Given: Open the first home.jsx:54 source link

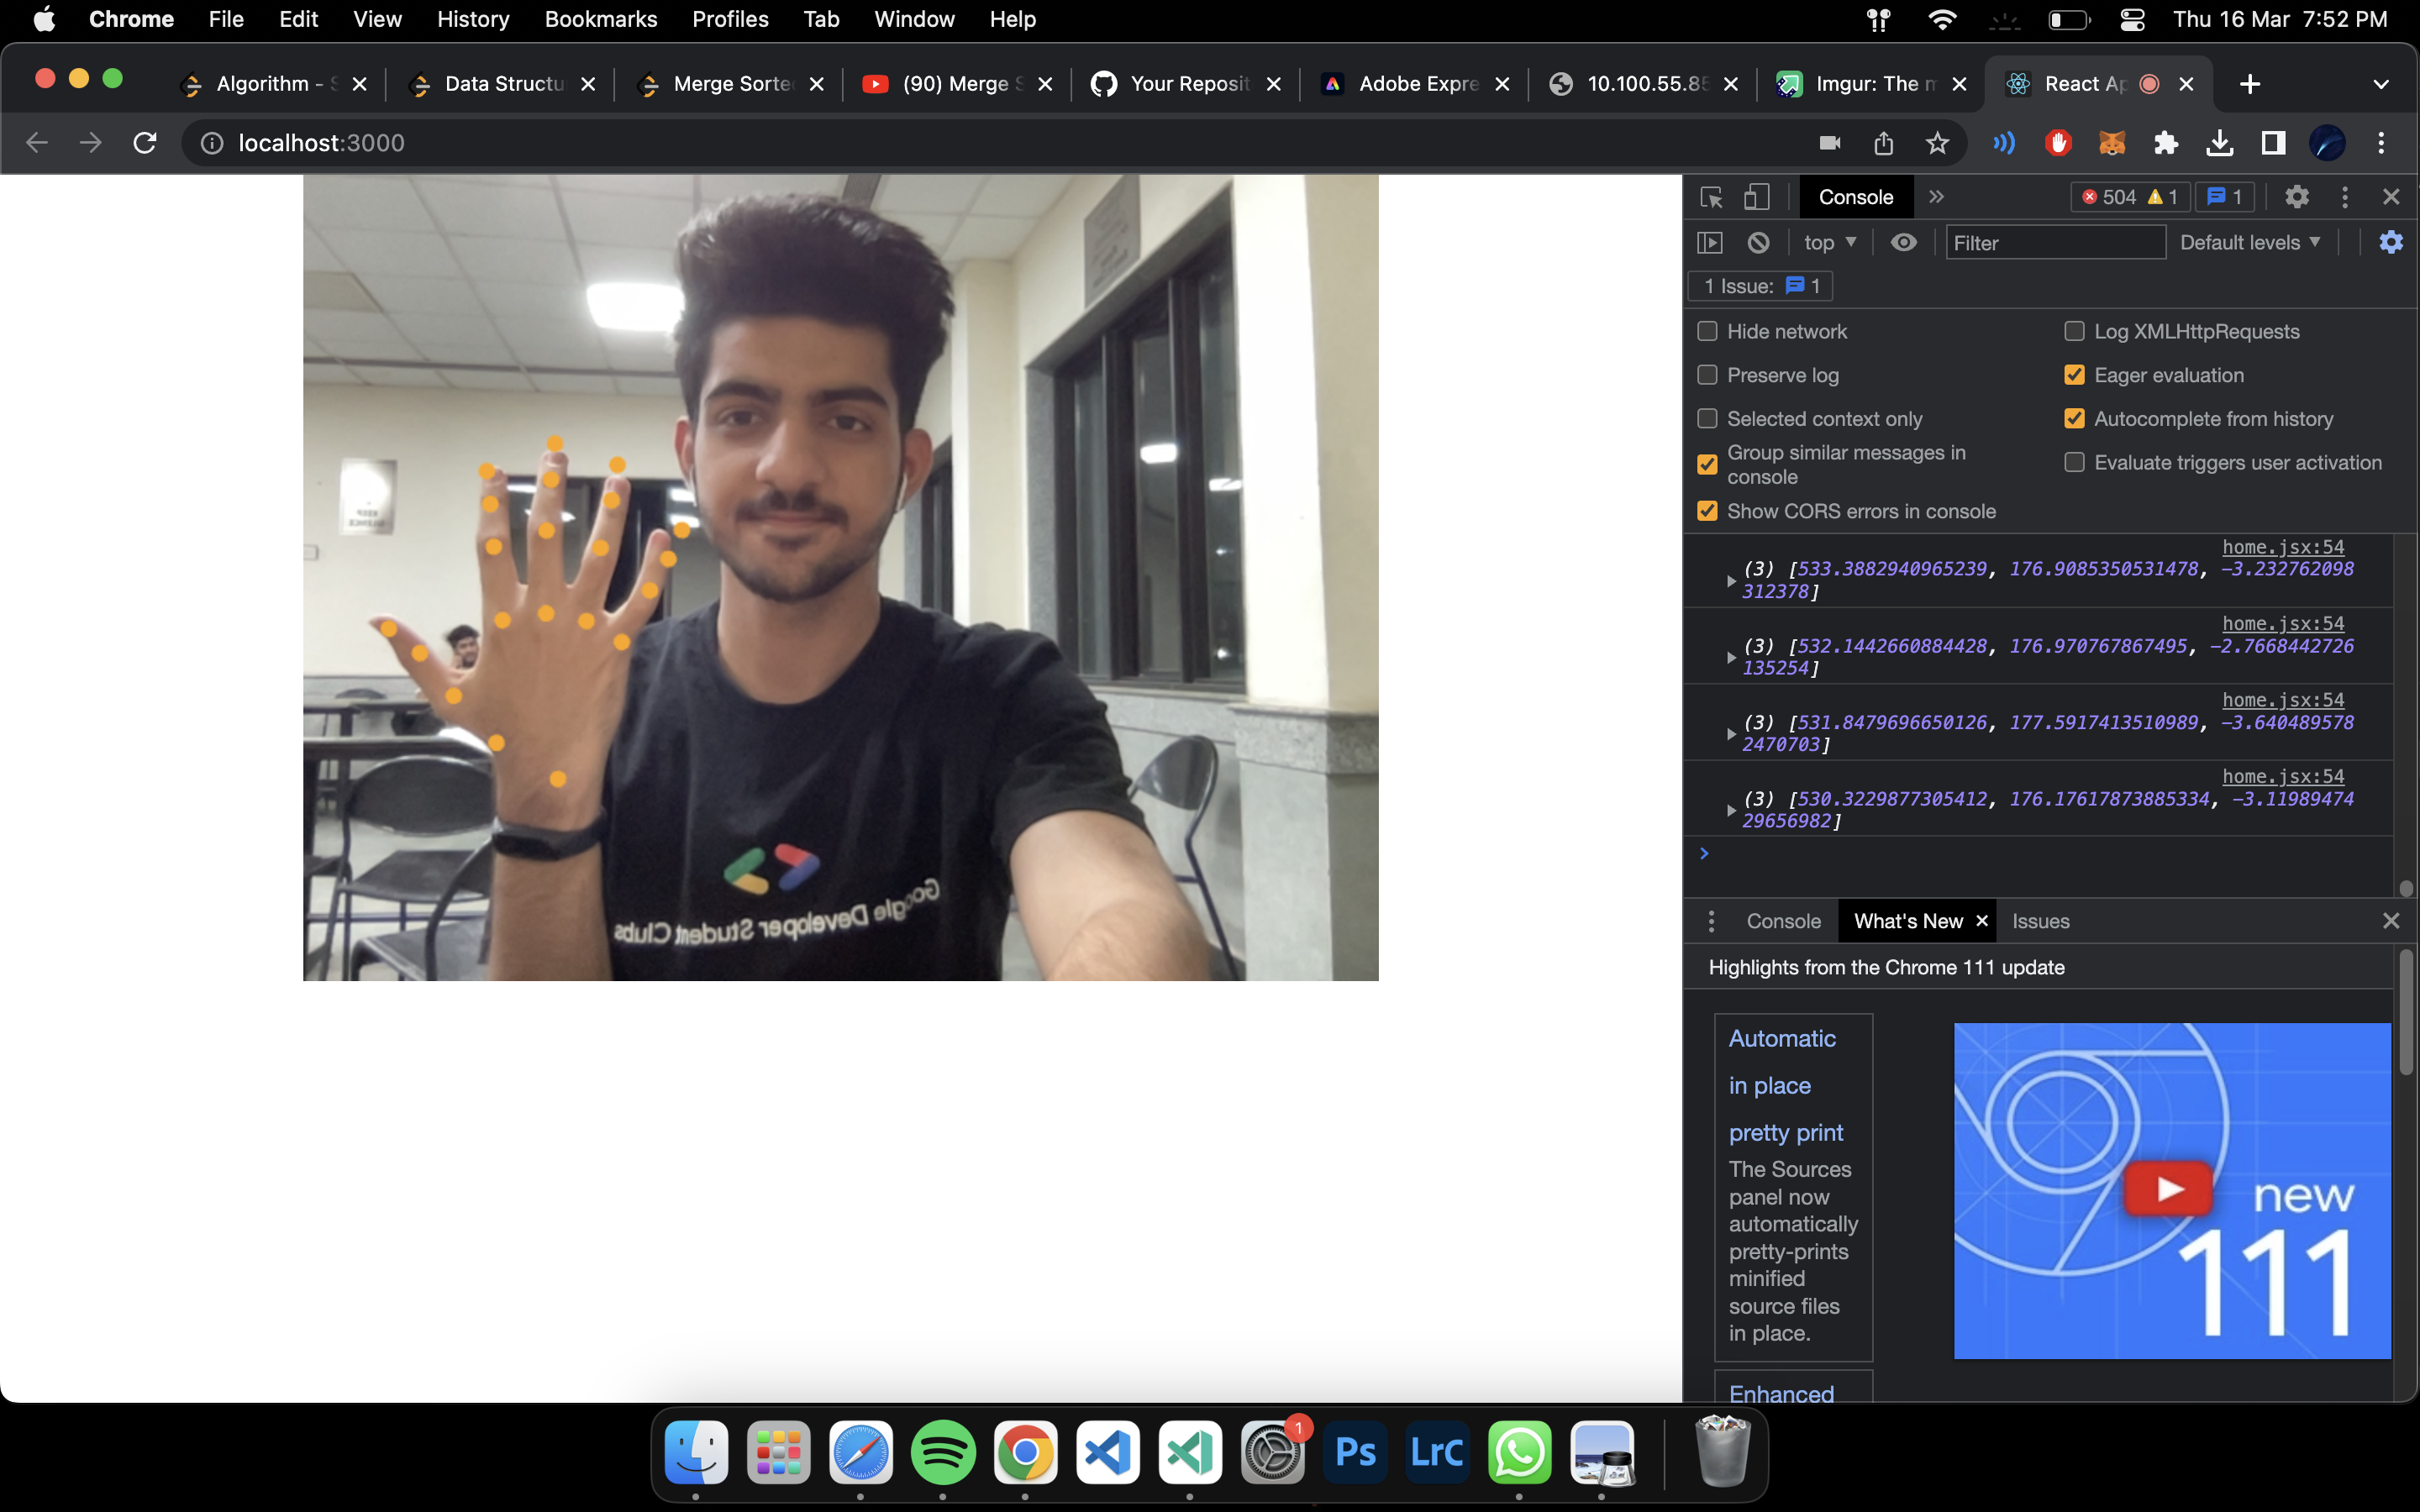Looking at the screenshot, I should click(2283, 547).
